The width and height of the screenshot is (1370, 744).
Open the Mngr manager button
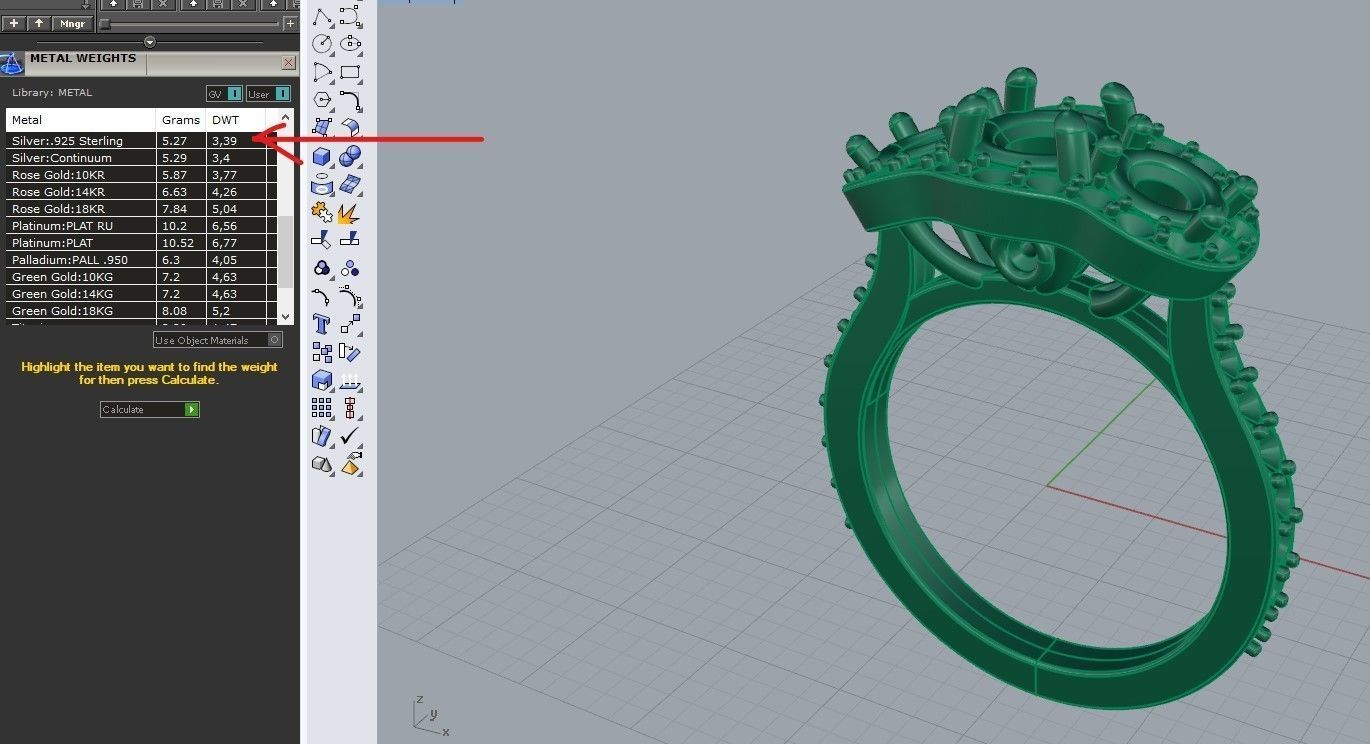coord(72,23)
